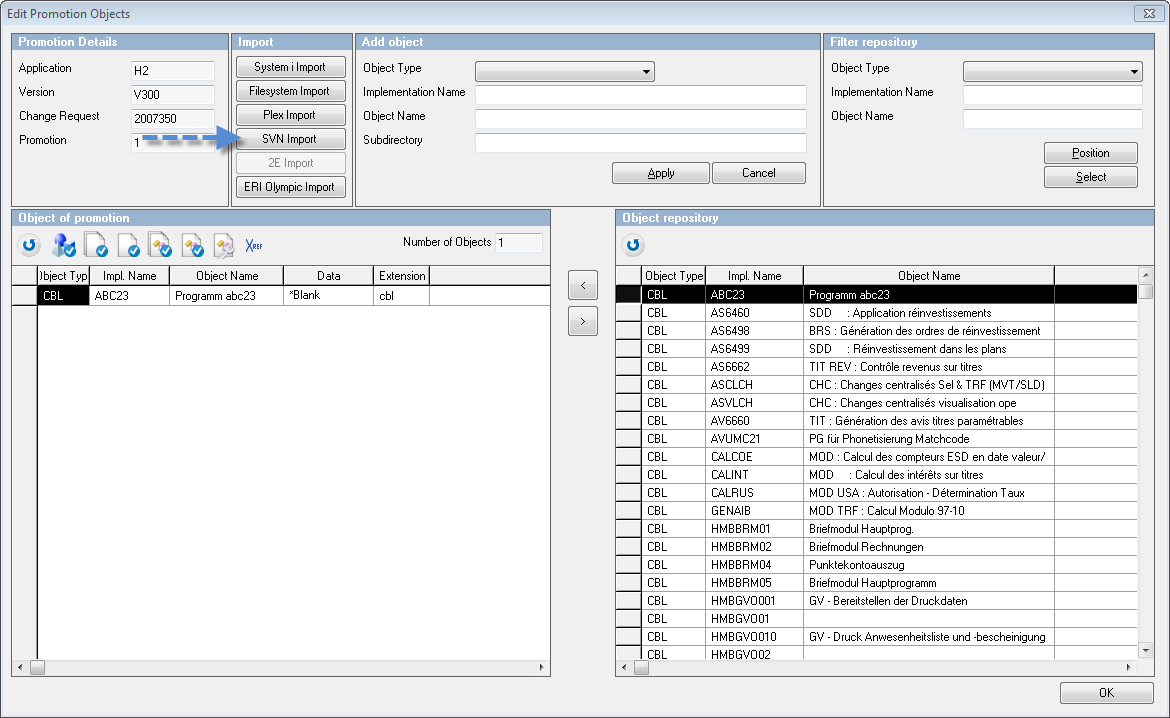Click the stacked diagram documents checkmark icon
The height and width of the screenshot is (718, 1170).
[160, 245]
